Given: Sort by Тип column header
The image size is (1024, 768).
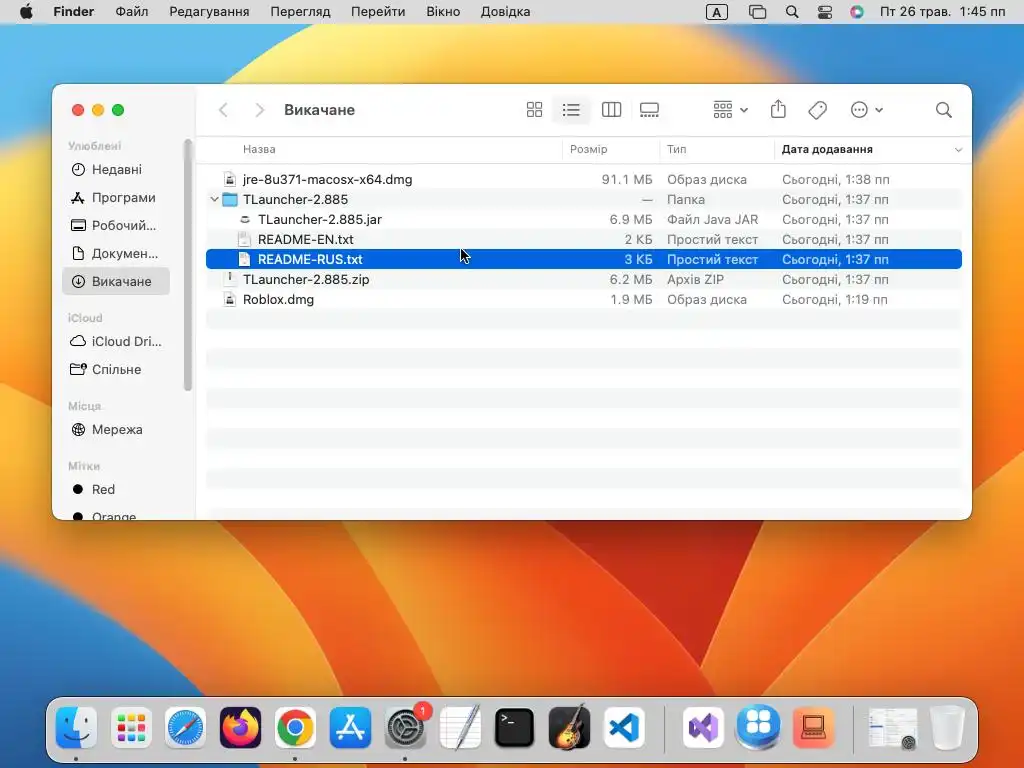Looking at the screenshot, I should [677, 149].
